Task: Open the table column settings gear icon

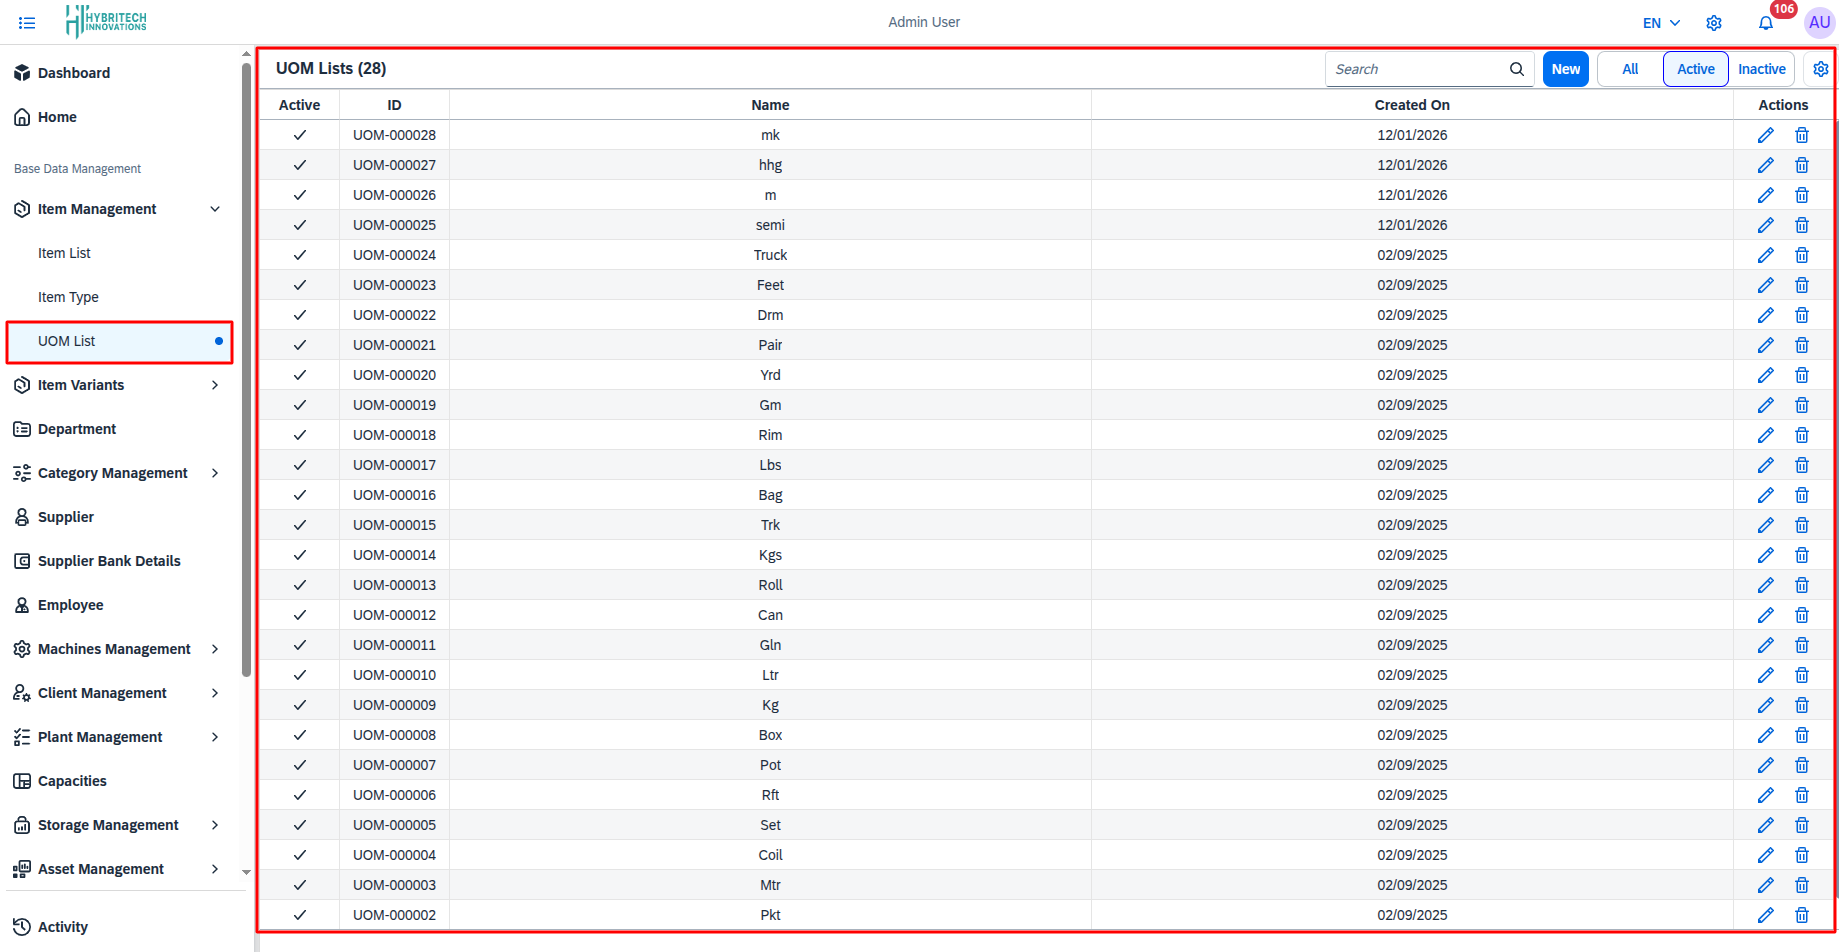Action: pyautogui.click(x=1821, y=68)
